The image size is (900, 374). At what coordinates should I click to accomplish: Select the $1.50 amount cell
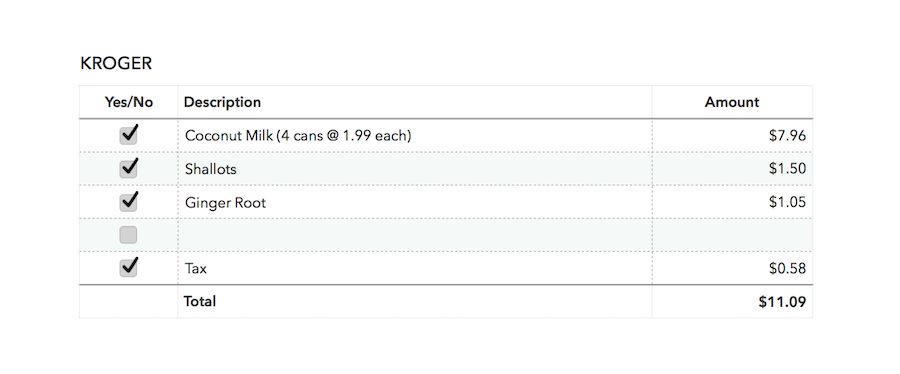pos(732,169)
